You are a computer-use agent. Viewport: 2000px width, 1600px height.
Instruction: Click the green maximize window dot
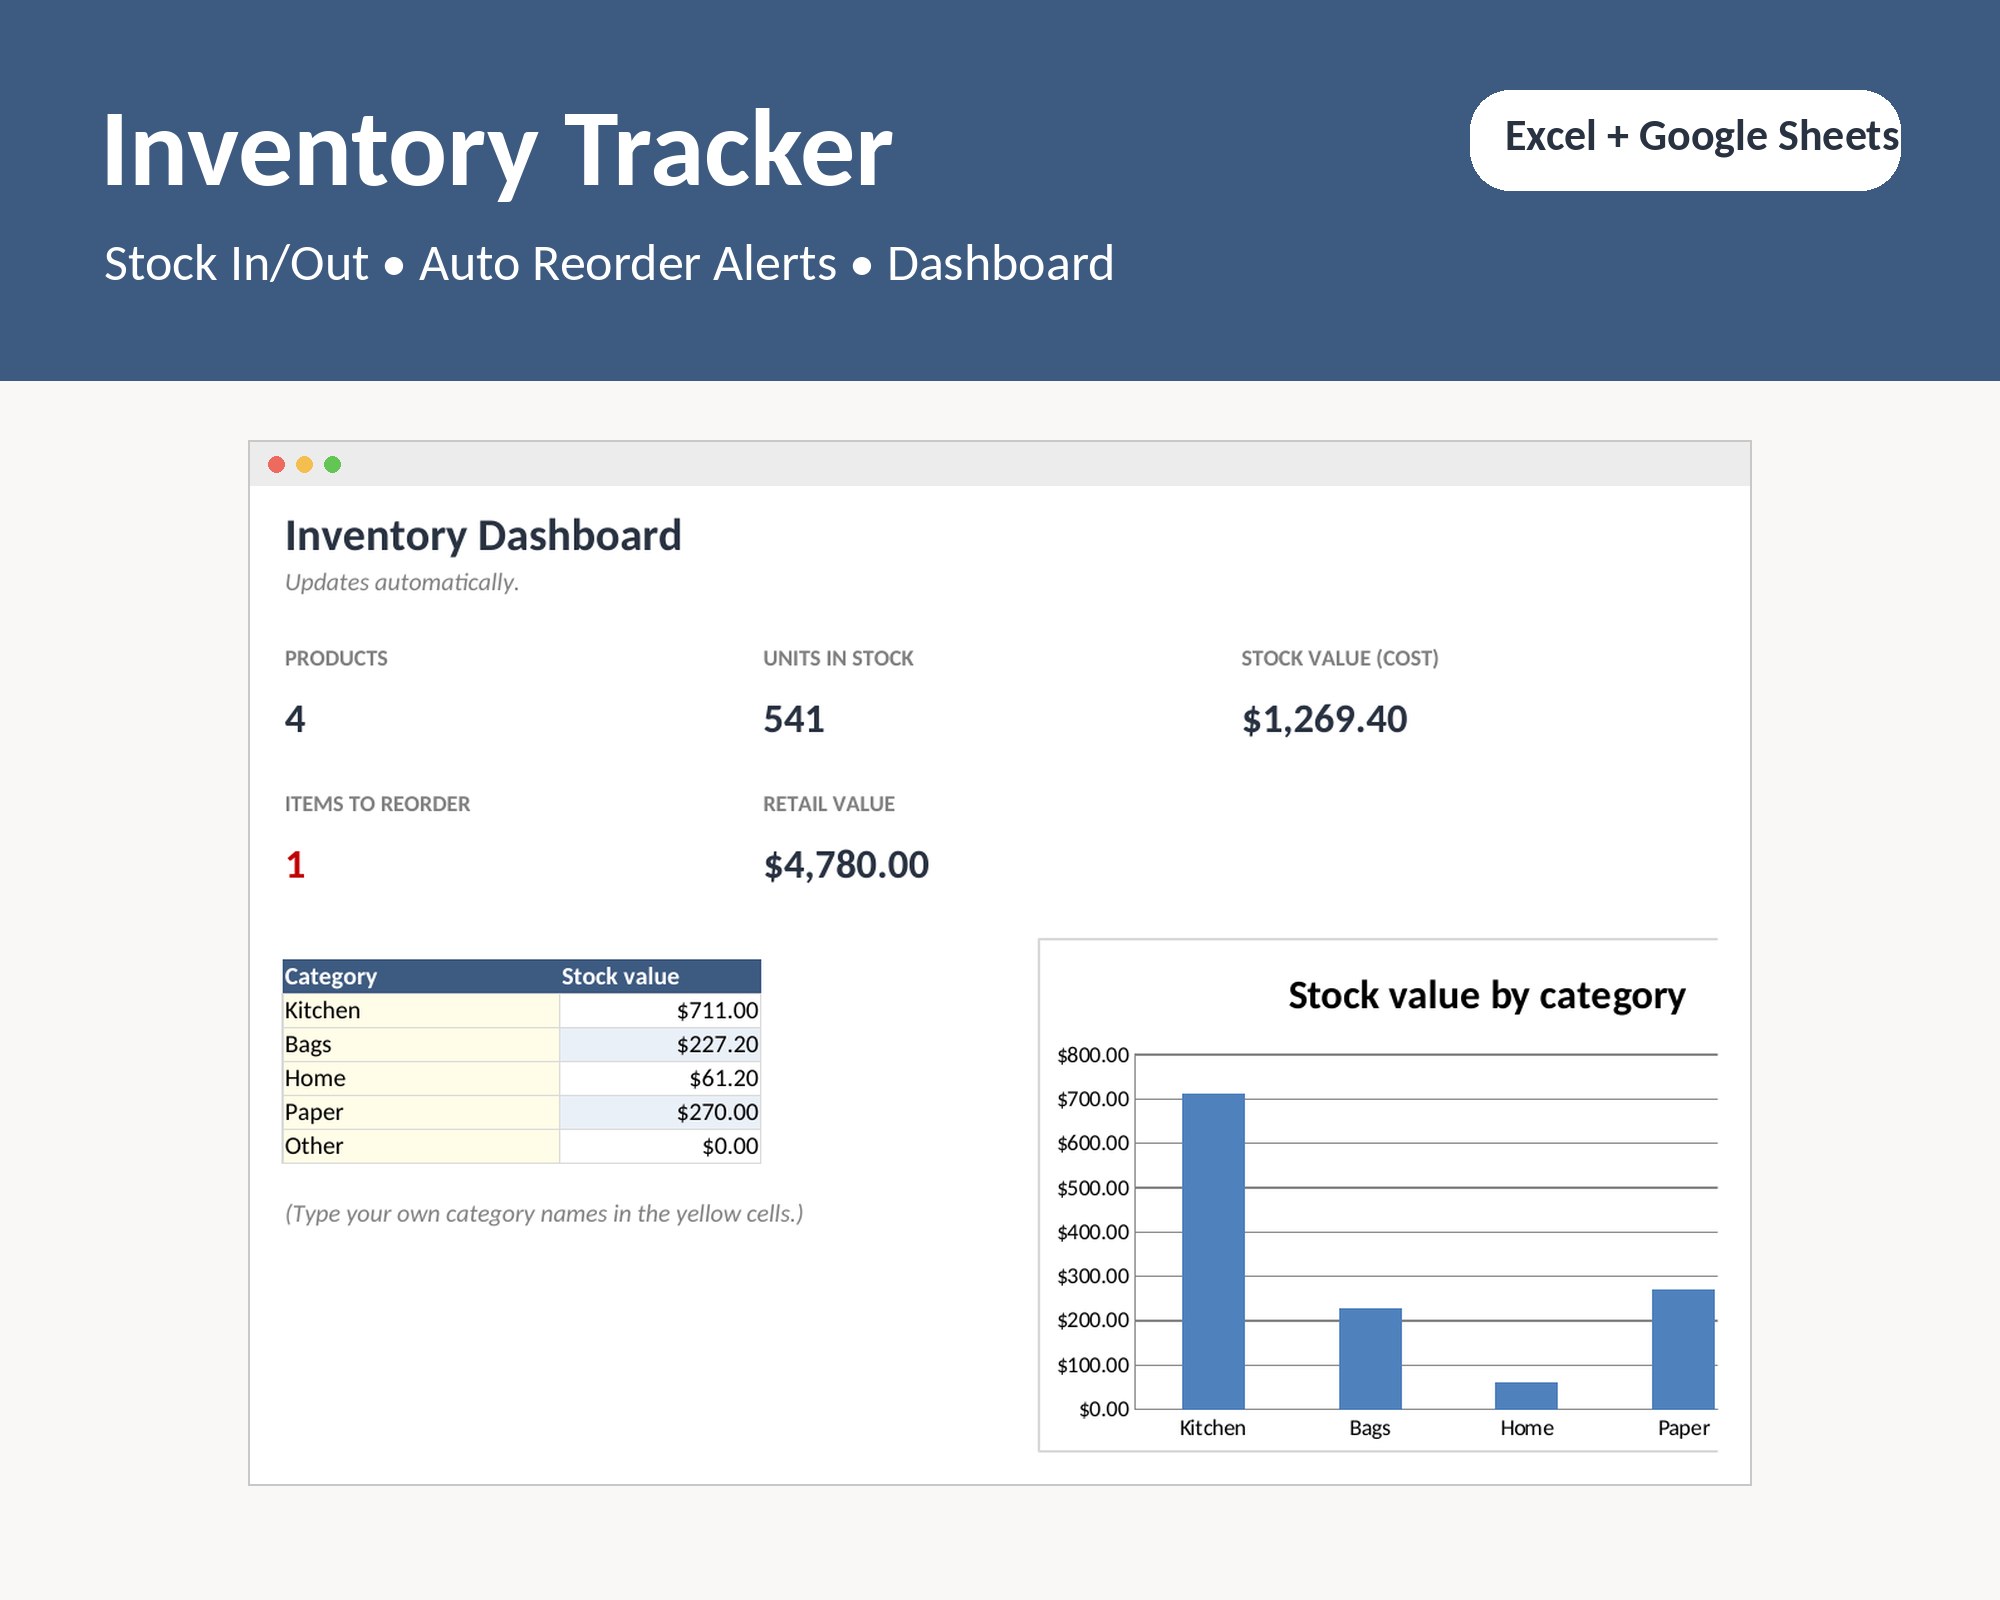(333, 464)
